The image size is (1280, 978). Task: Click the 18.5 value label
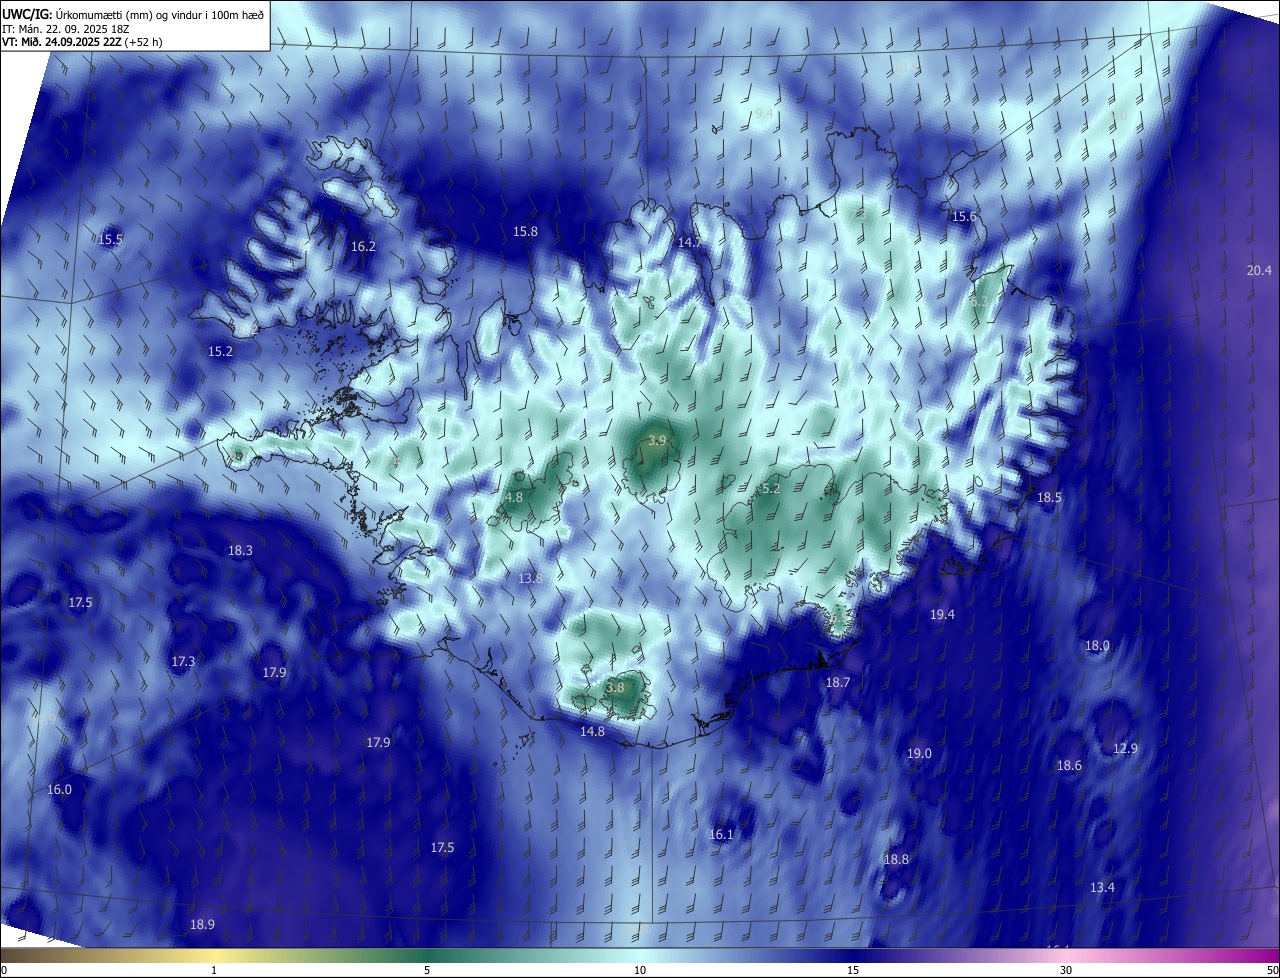click(1049, 498)
